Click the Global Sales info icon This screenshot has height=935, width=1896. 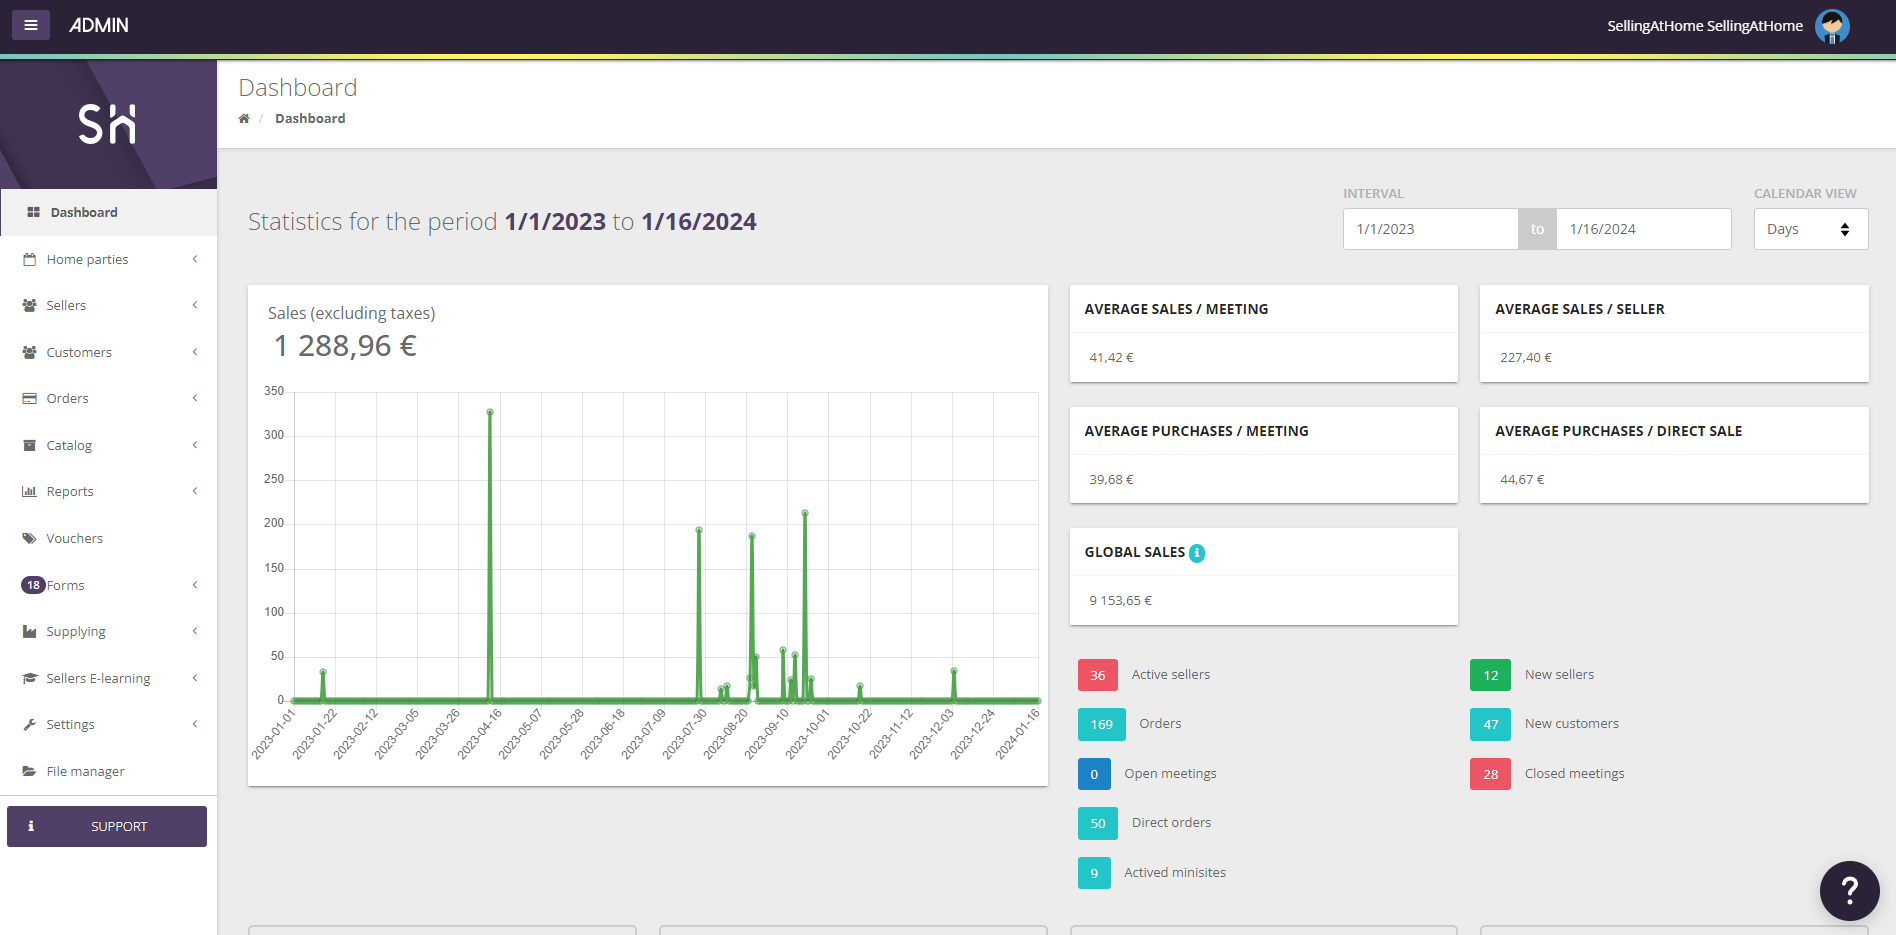click(x=1197, y=552)
